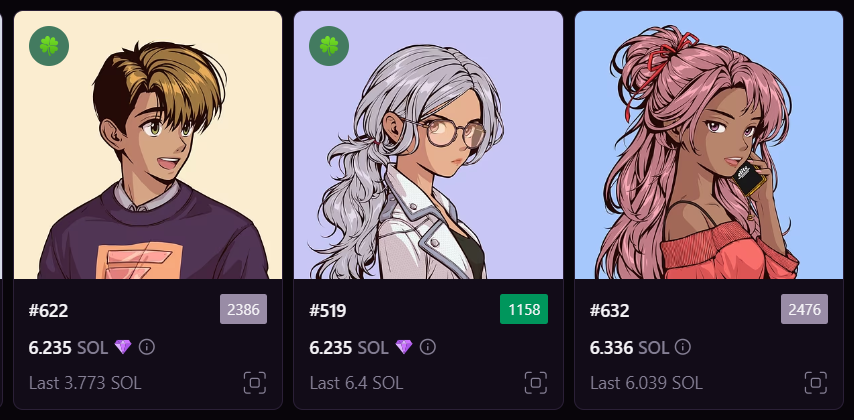Click the 6.336 SOL price on #632
Viewport: 854px width, 420px height.
click(x=629, y=347)
